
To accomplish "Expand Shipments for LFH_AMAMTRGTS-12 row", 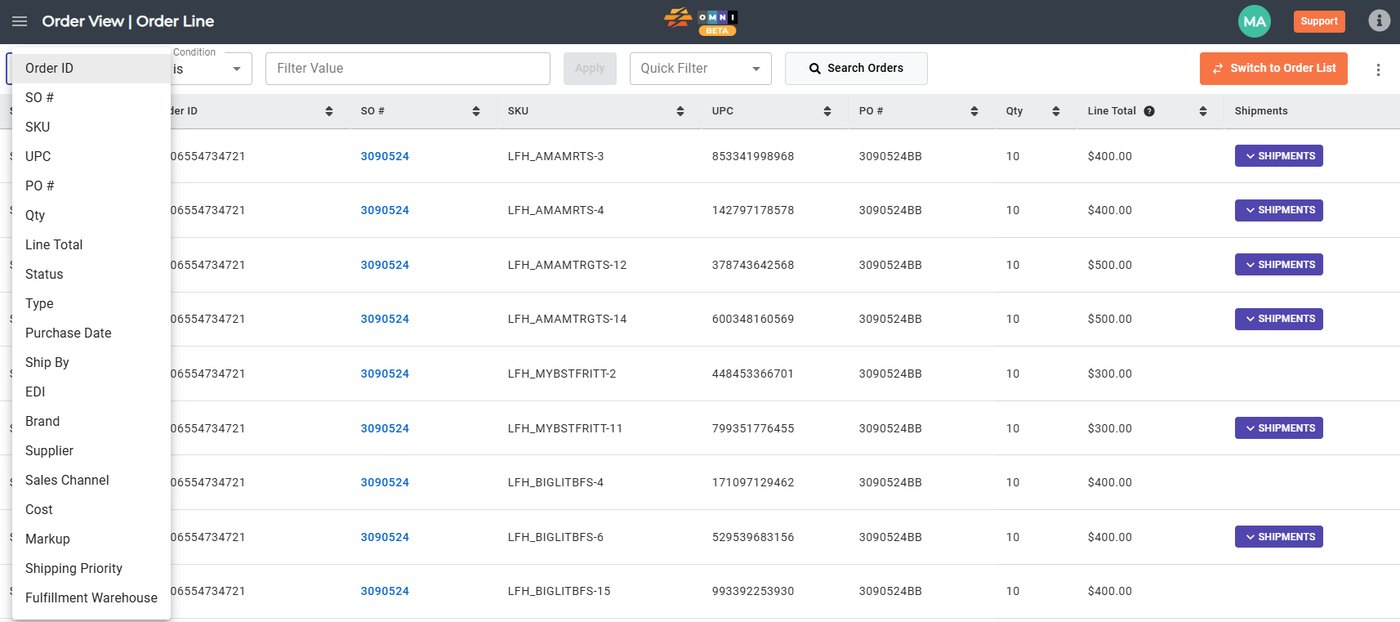I will point(1279,265).
